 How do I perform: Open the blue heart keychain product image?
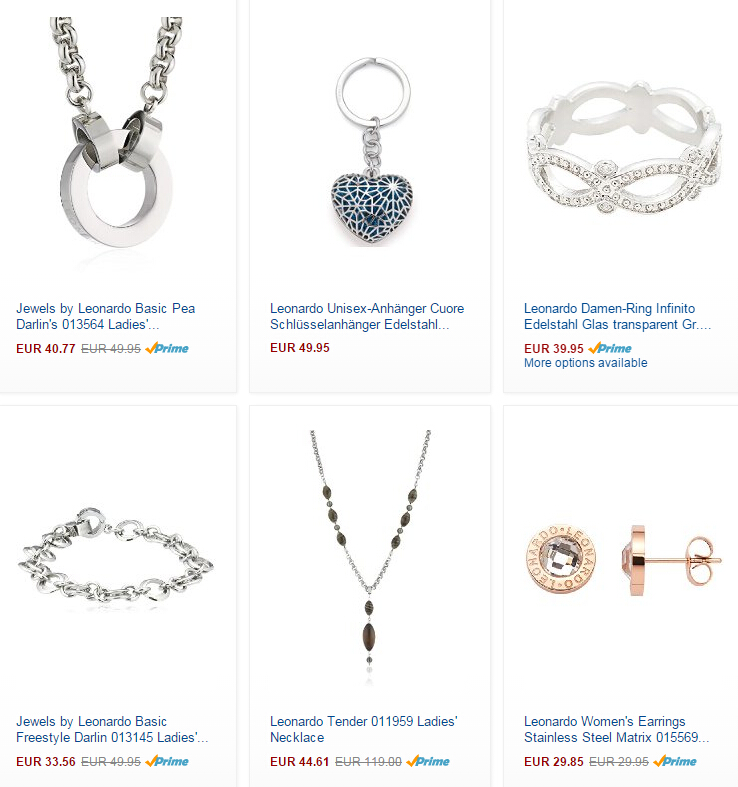point(373,152)
